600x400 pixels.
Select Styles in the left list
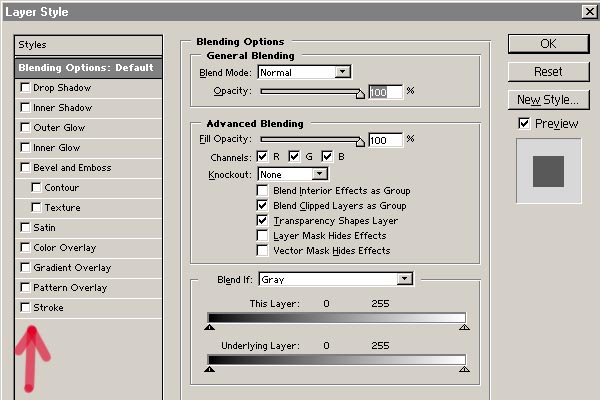point(88,45)
